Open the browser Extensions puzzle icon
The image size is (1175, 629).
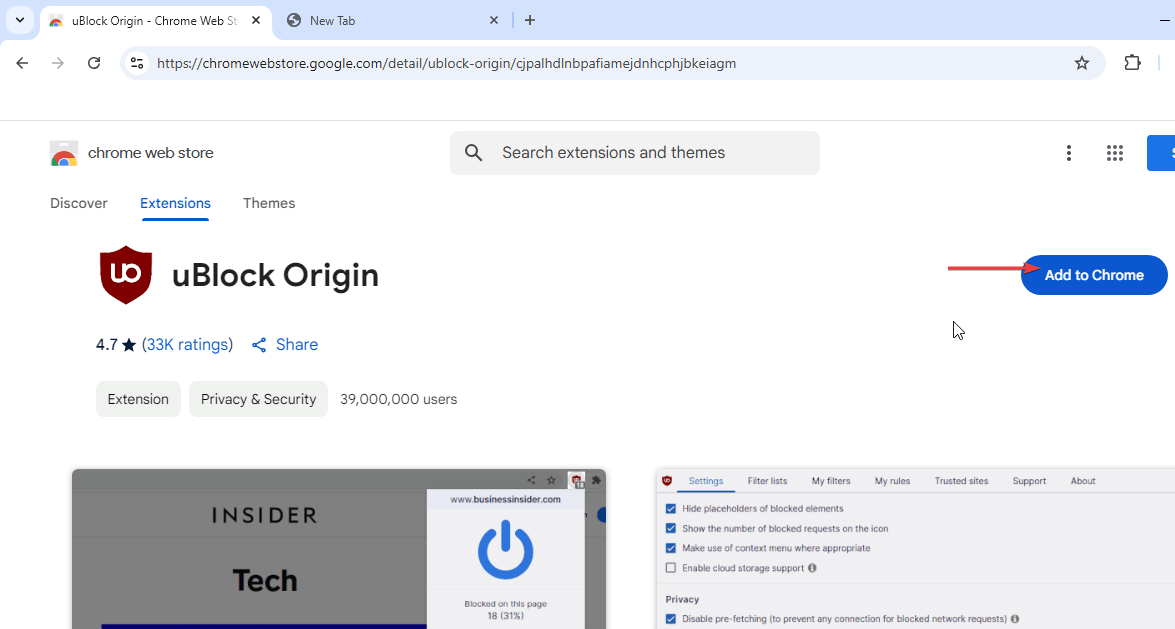(1132, 63)
